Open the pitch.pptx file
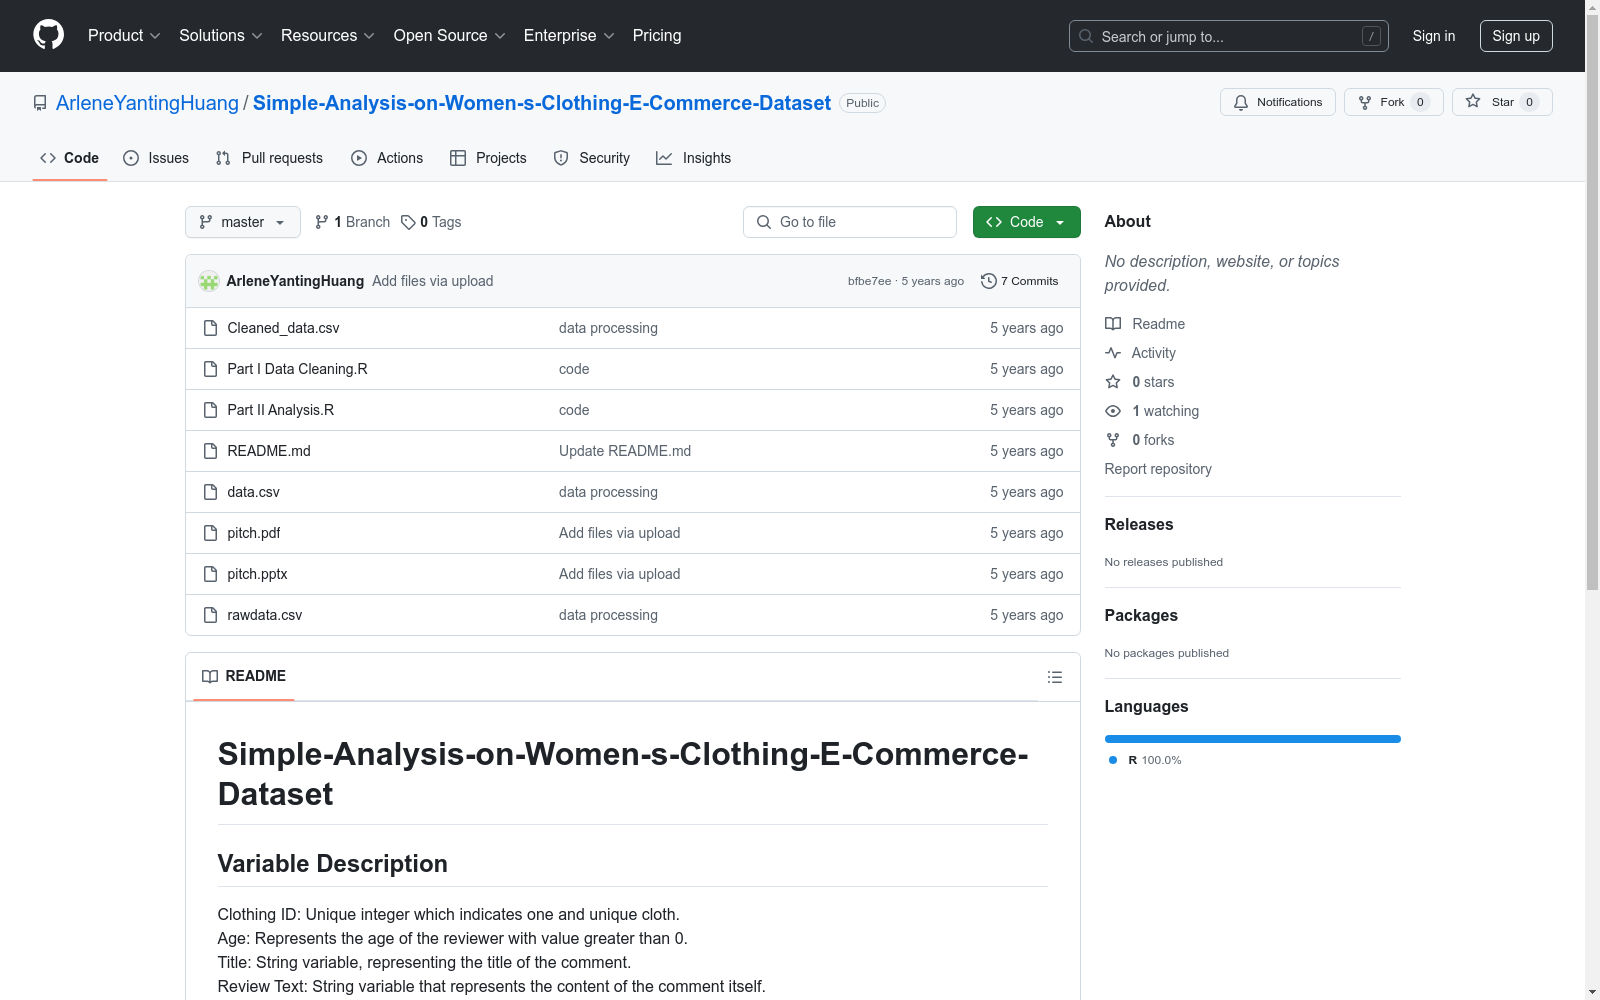Viewport: 1600px width, 1000px height. [257, 574]
